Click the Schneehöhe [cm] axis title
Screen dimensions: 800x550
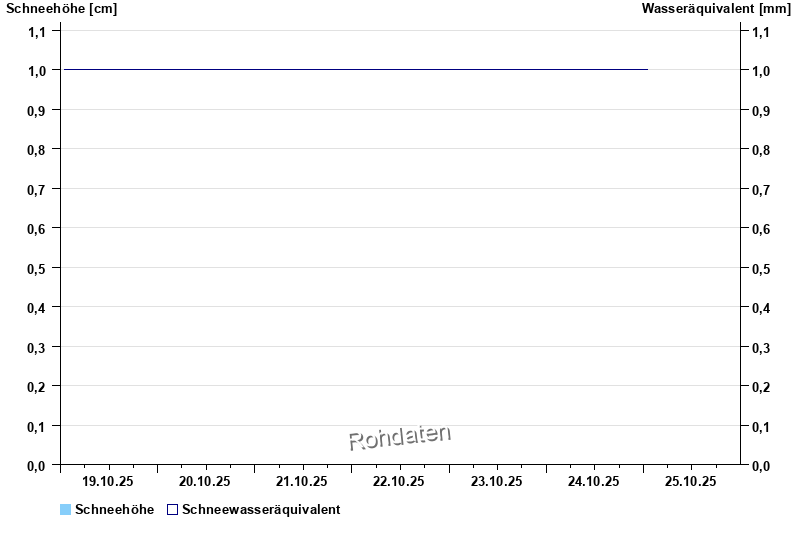pyautogui.click(x=62, y=9)
